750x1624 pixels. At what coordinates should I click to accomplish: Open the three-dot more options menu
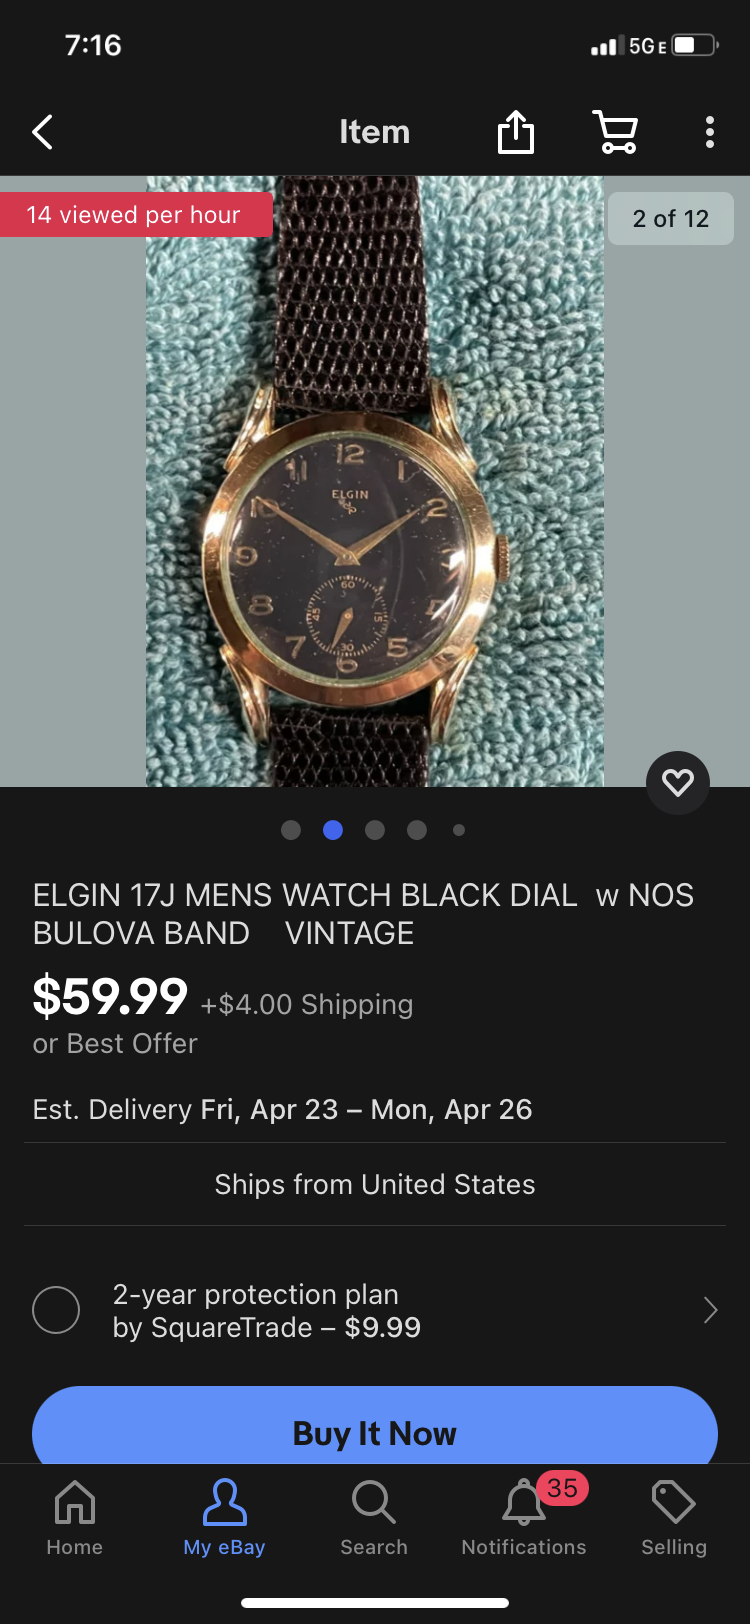tap(710, 132)
